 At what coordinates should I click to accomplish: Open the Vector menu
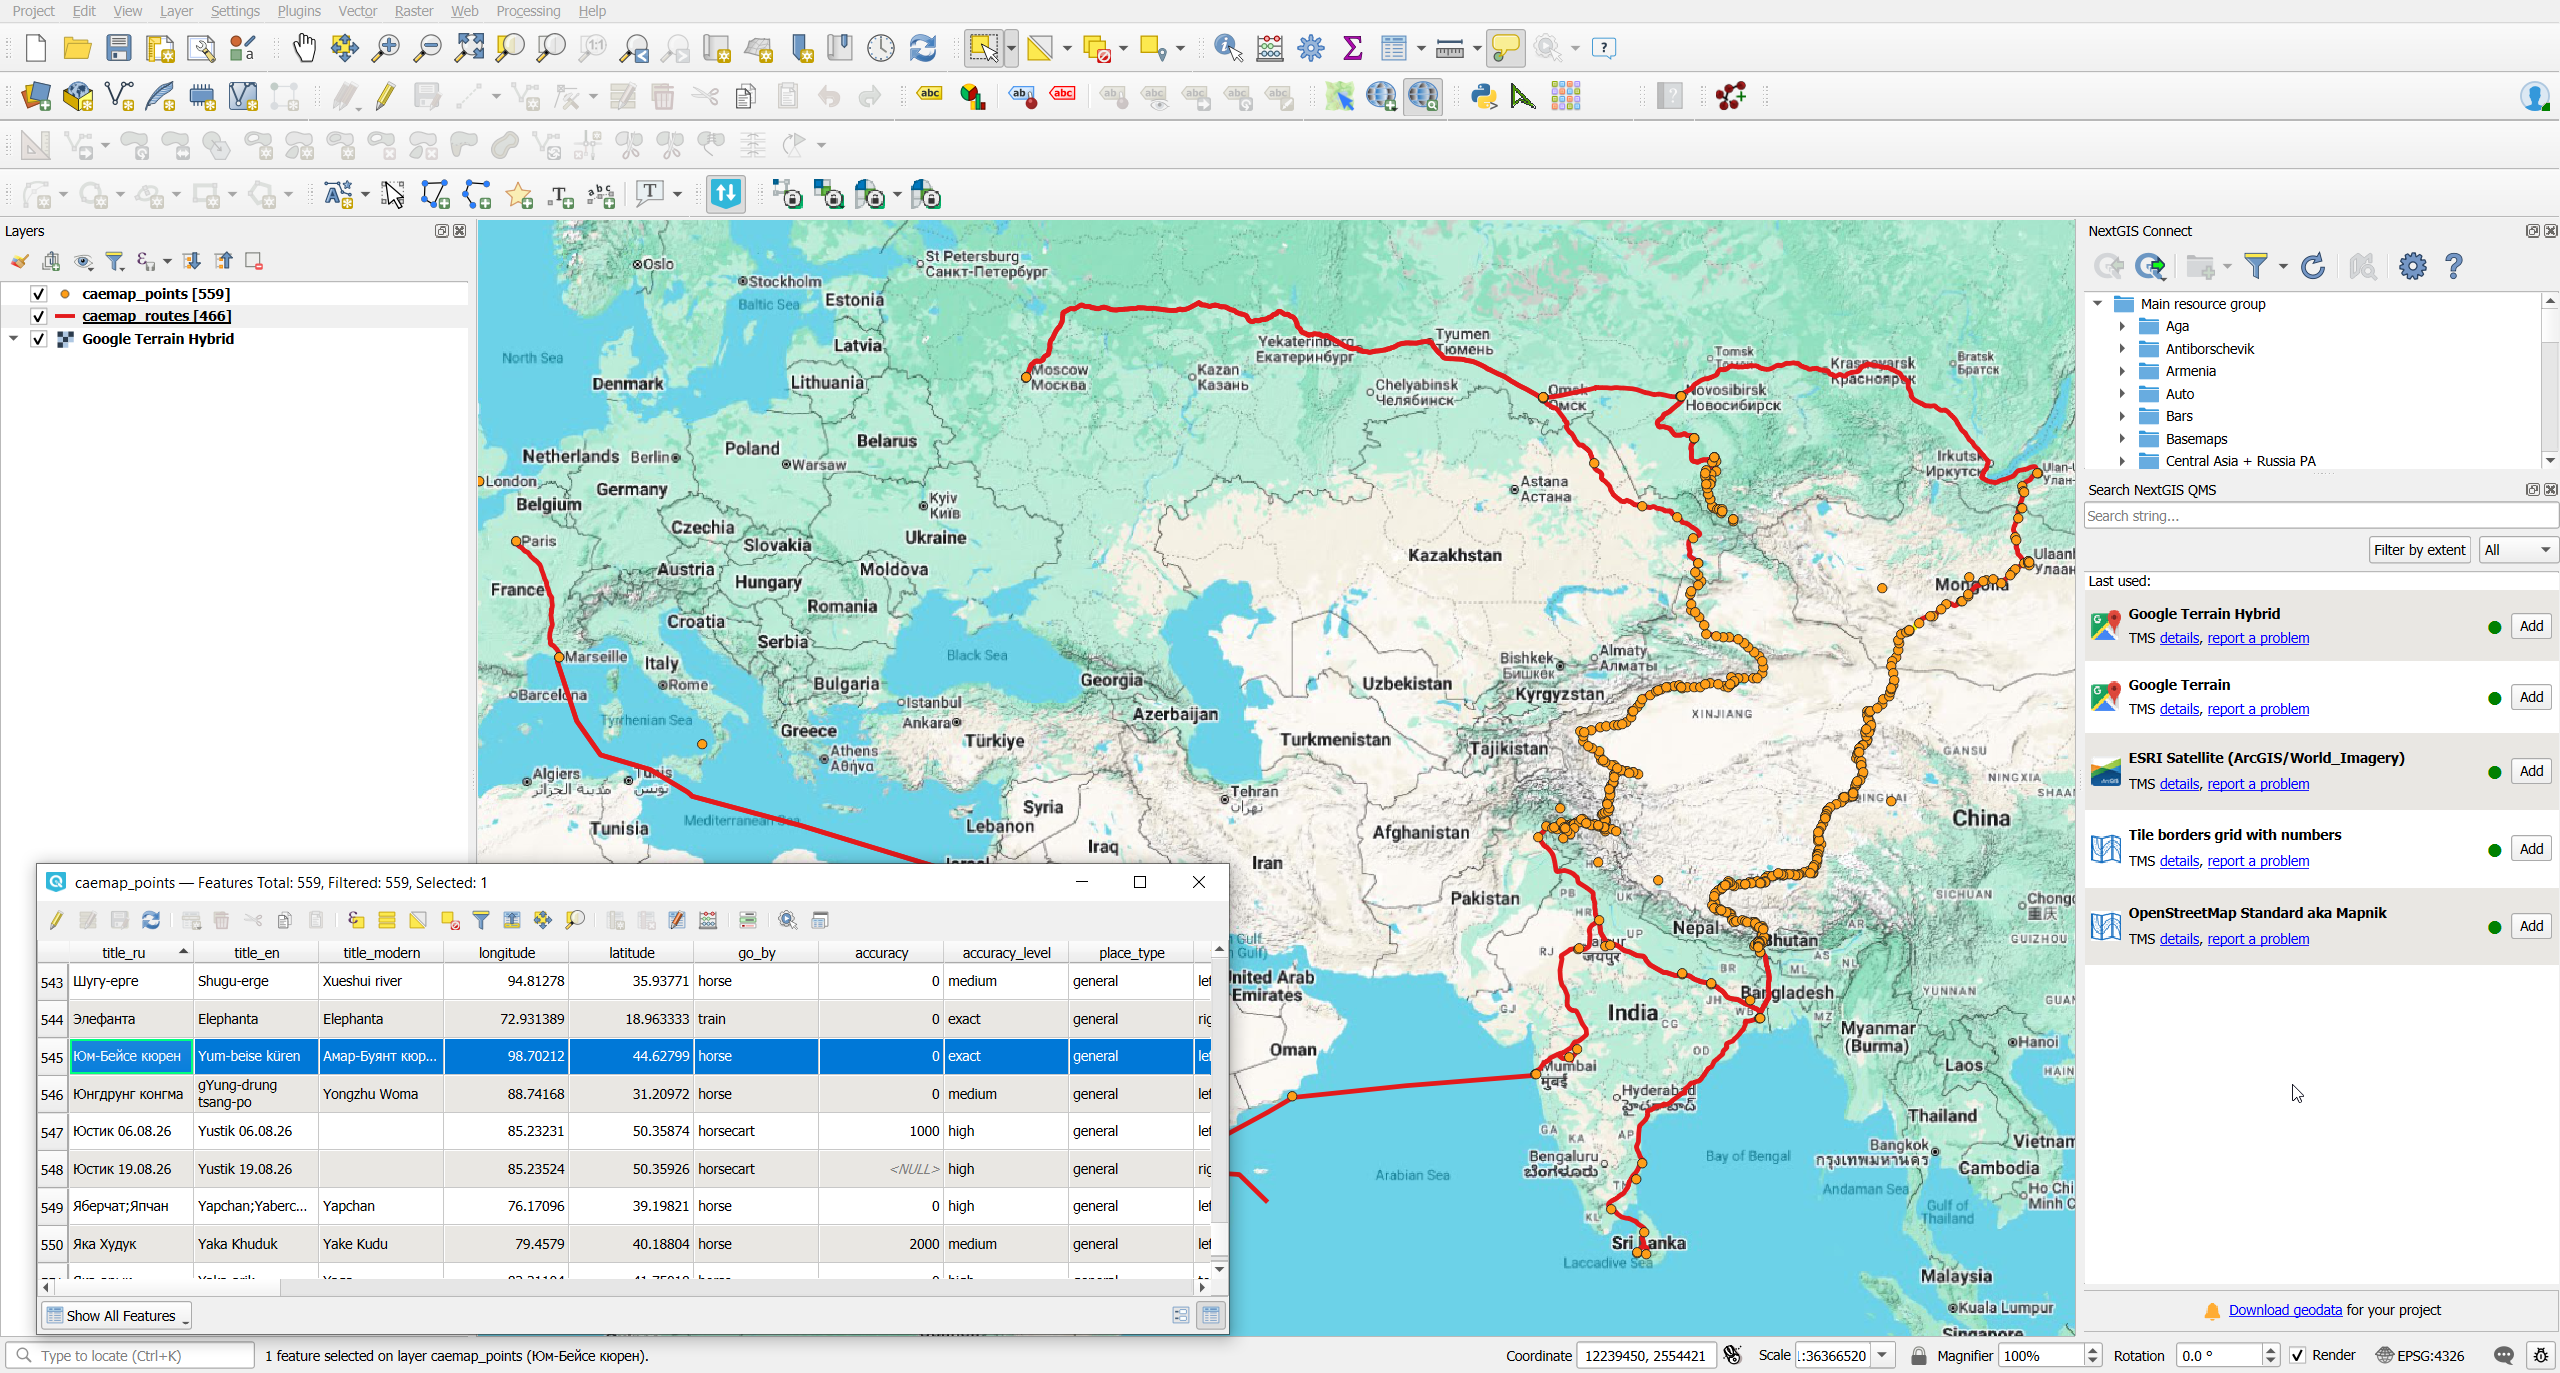357,11
